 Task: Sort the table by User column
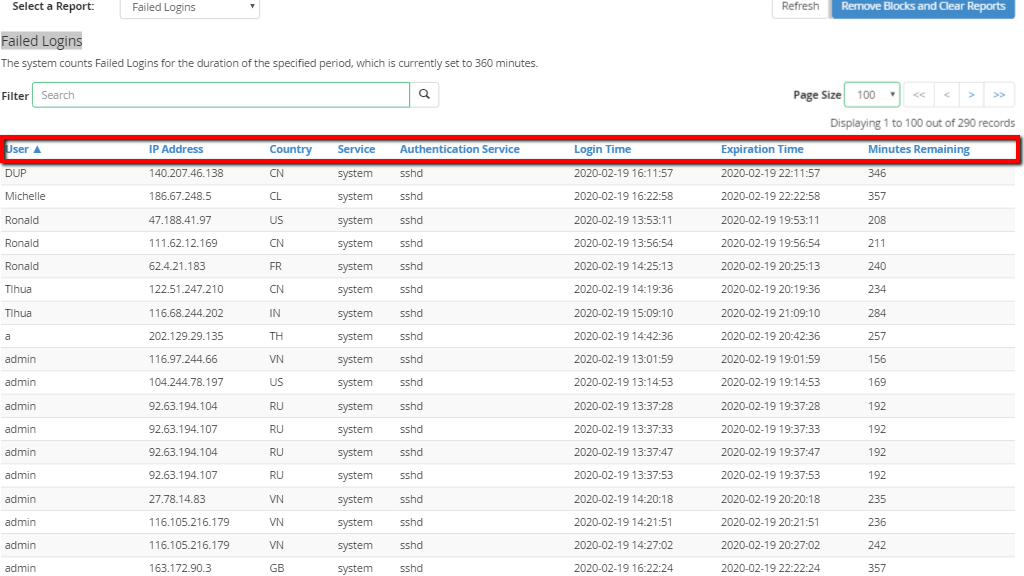click(x=23, y=149)
